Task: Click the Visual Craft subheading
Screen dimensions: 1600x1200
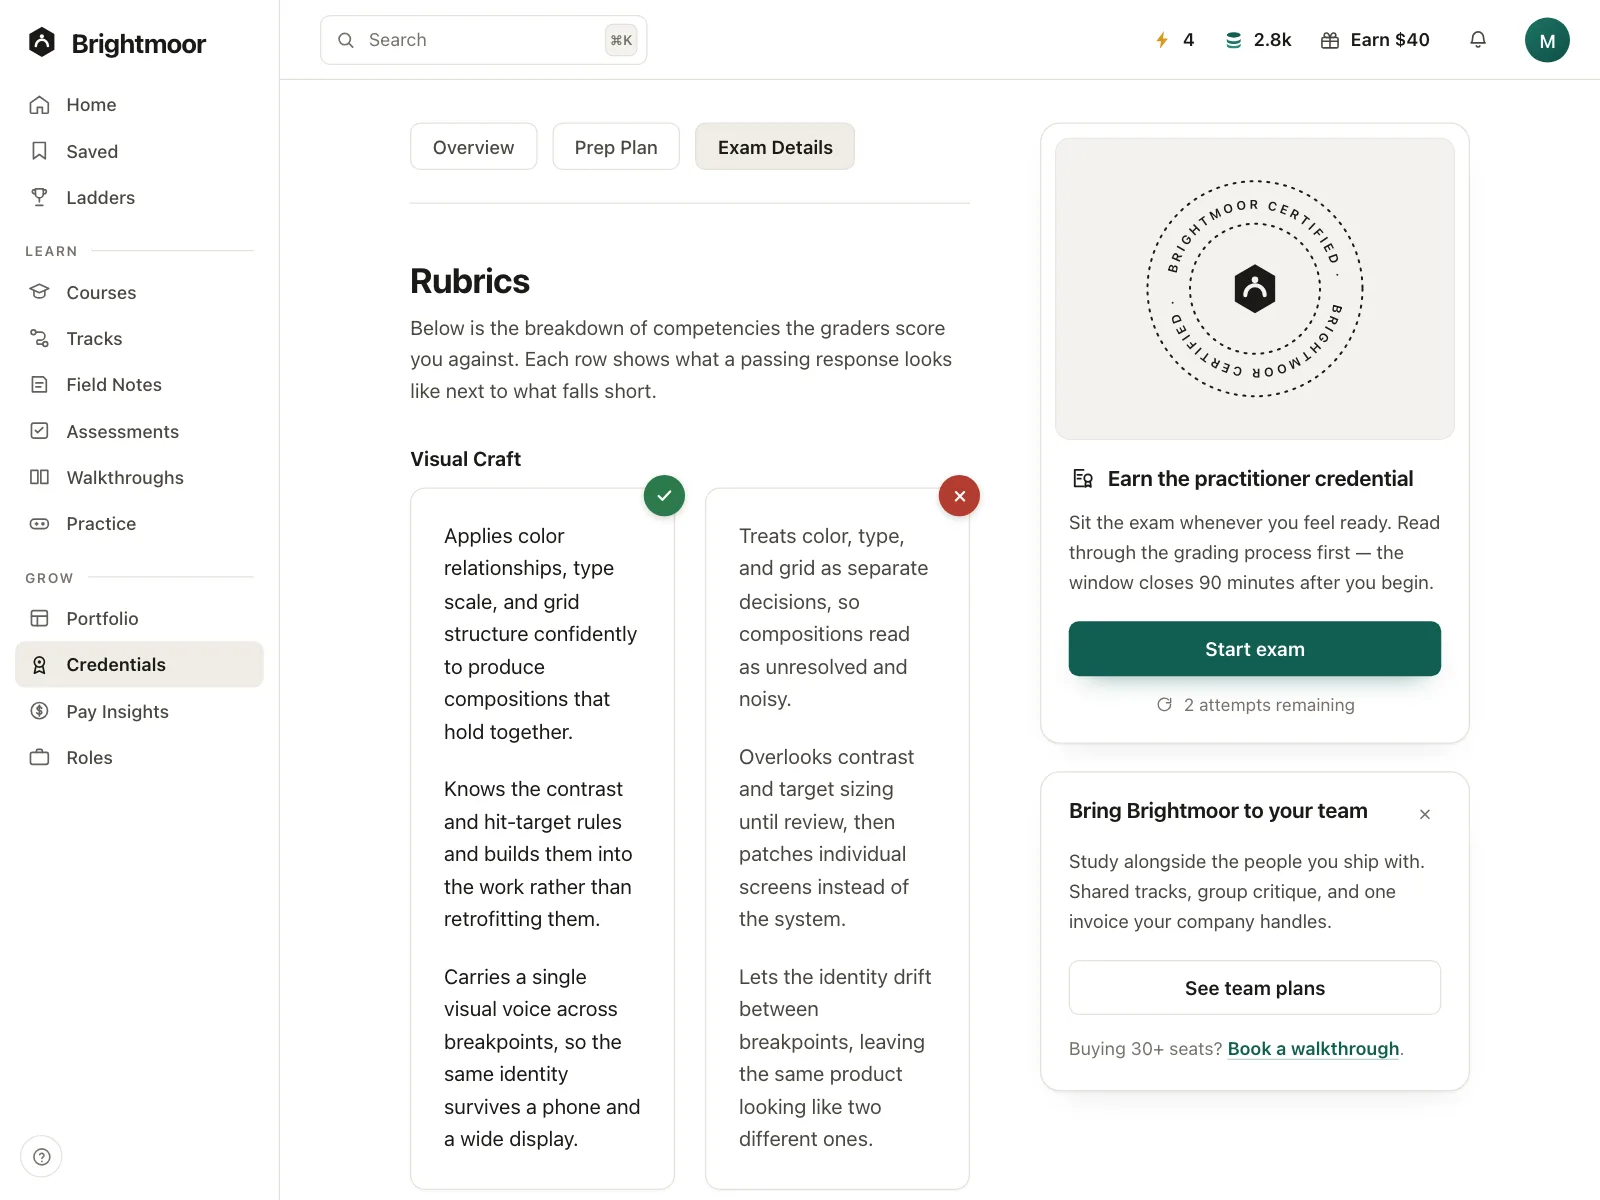Action: (x=466, y=459)
